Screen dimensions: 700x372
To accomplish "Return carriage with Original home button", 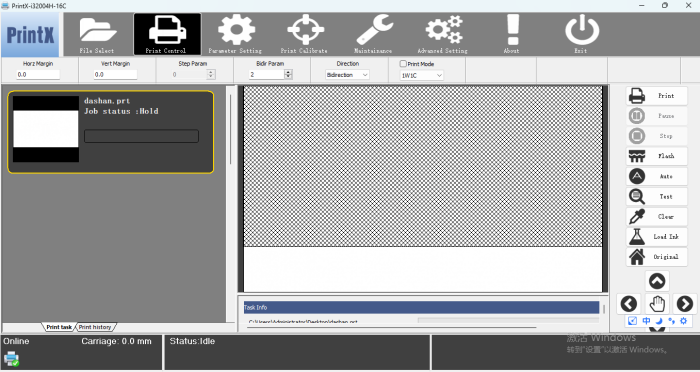I will (656, 257).
